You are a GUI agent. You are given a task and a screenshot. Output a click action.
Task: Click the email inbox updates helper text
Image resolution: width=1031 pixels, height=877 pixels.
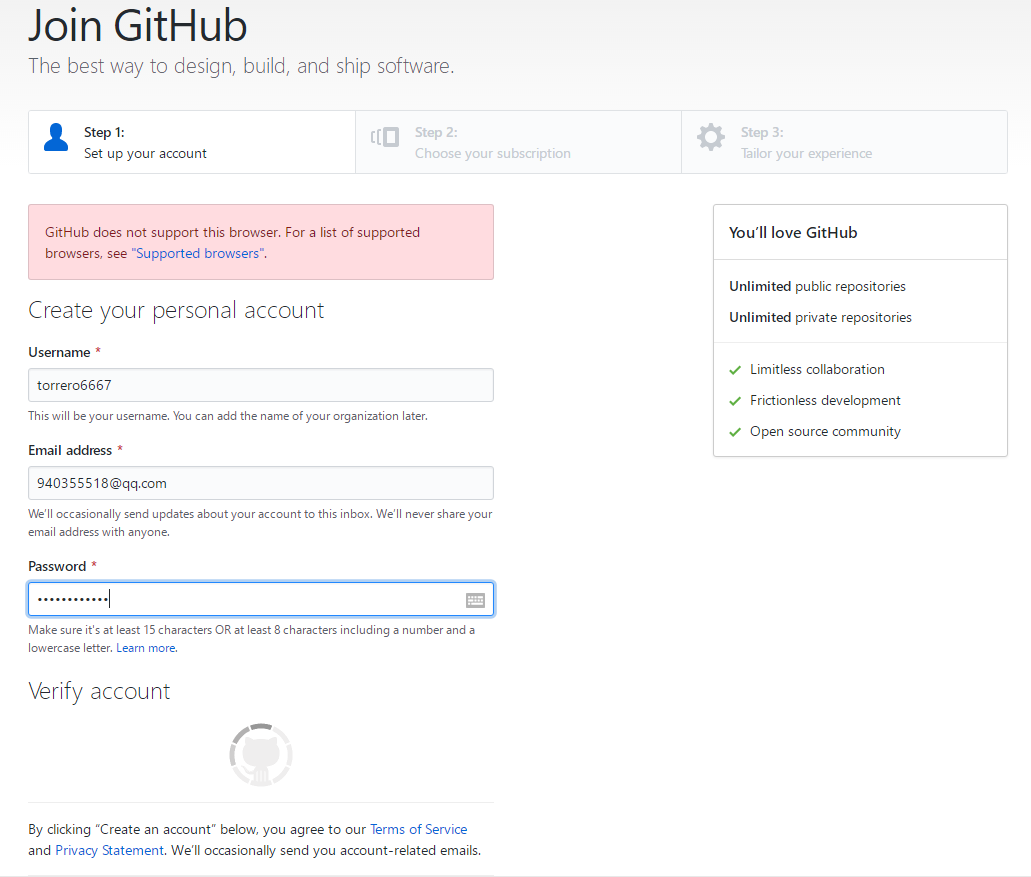pos(260,523)
